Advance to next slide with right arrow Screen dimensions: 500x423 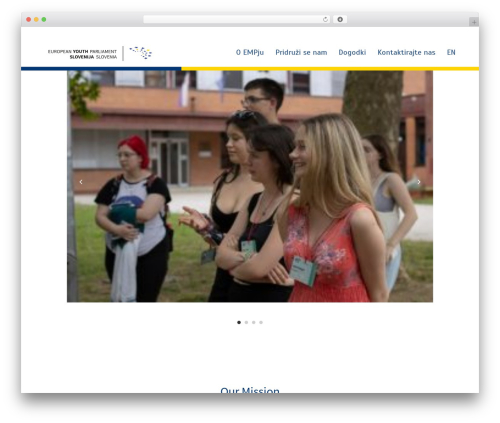pyautogui.click(x=419, y=182)
